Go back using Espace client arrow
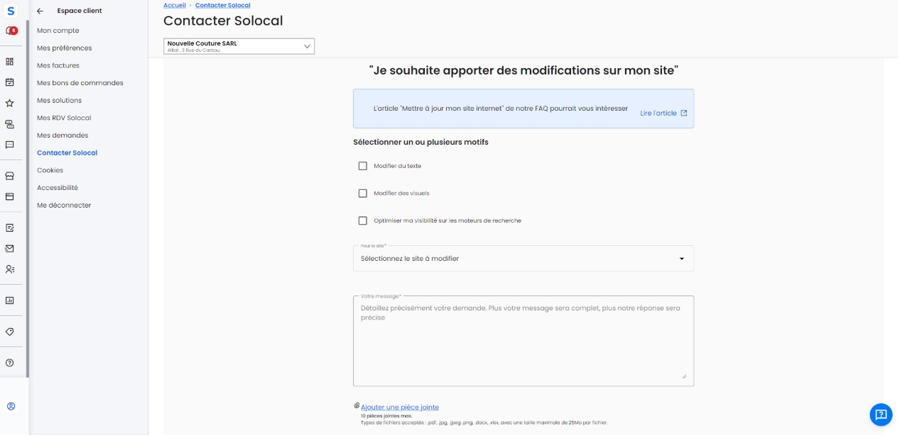The image size is (898, 437). click(x=40, y=11)
